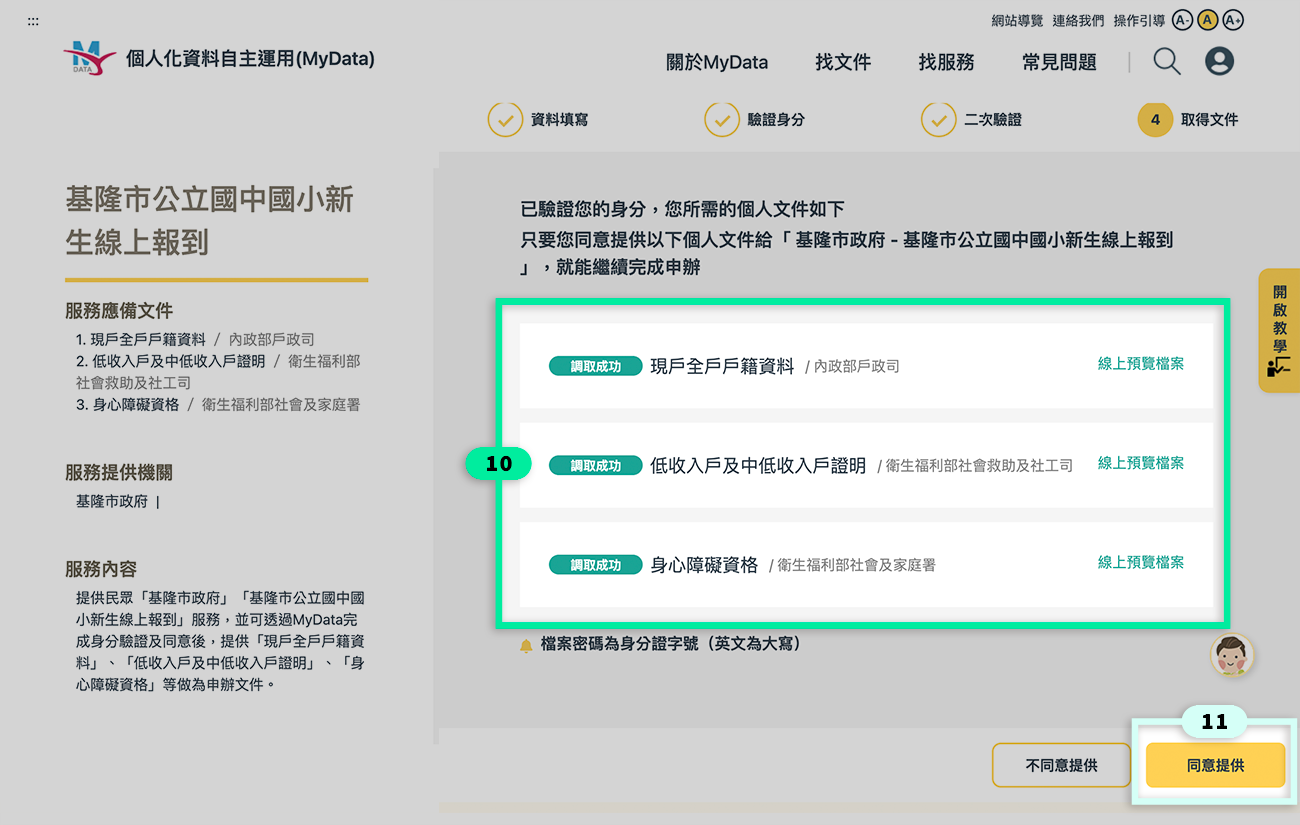The height and width of the screenshot is (825, 1300).
Task: Click the 服務內容 heading
Action: 101,569
